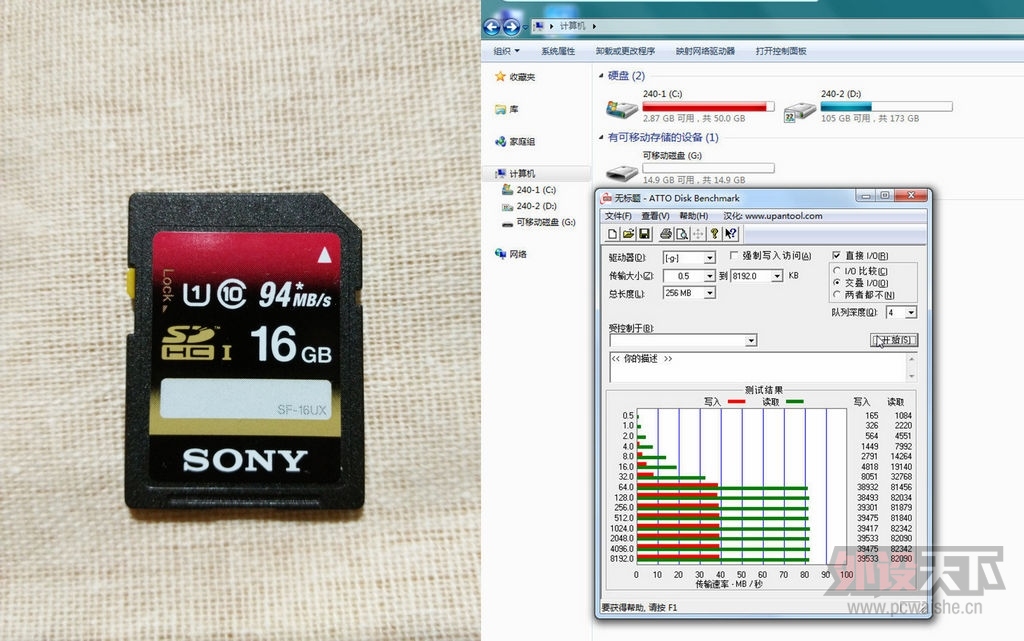
Task: Click the C: drive red usage bar
Action: (x=708, y=106)
